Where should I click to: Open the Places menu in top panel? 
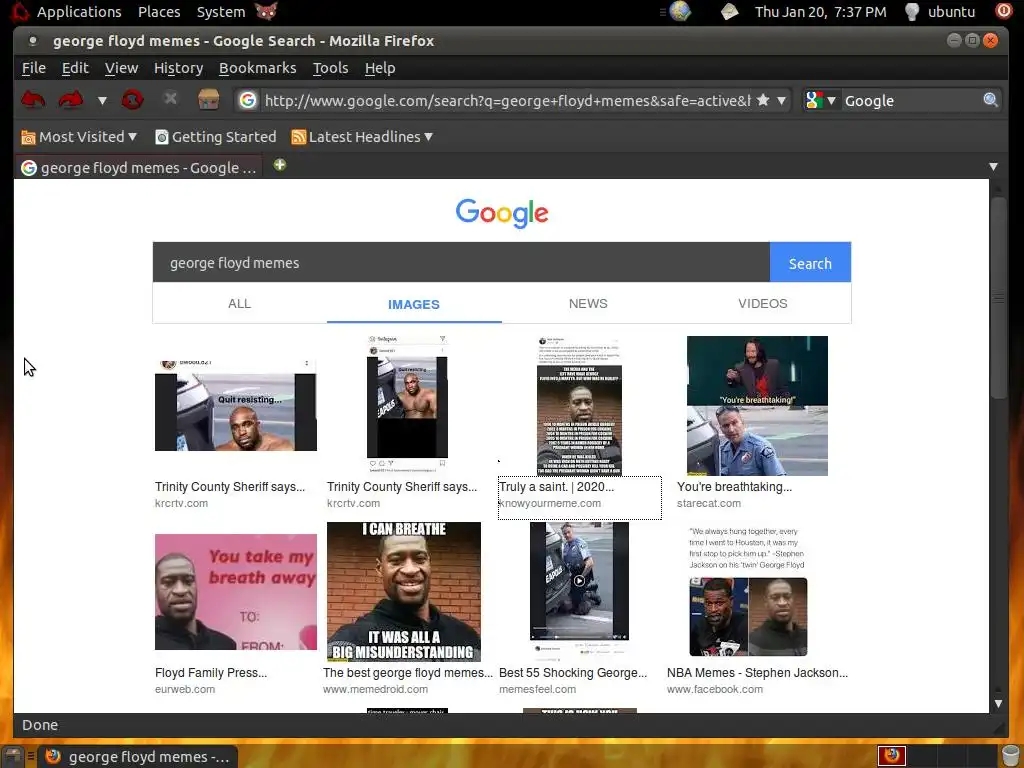[159, 12]
